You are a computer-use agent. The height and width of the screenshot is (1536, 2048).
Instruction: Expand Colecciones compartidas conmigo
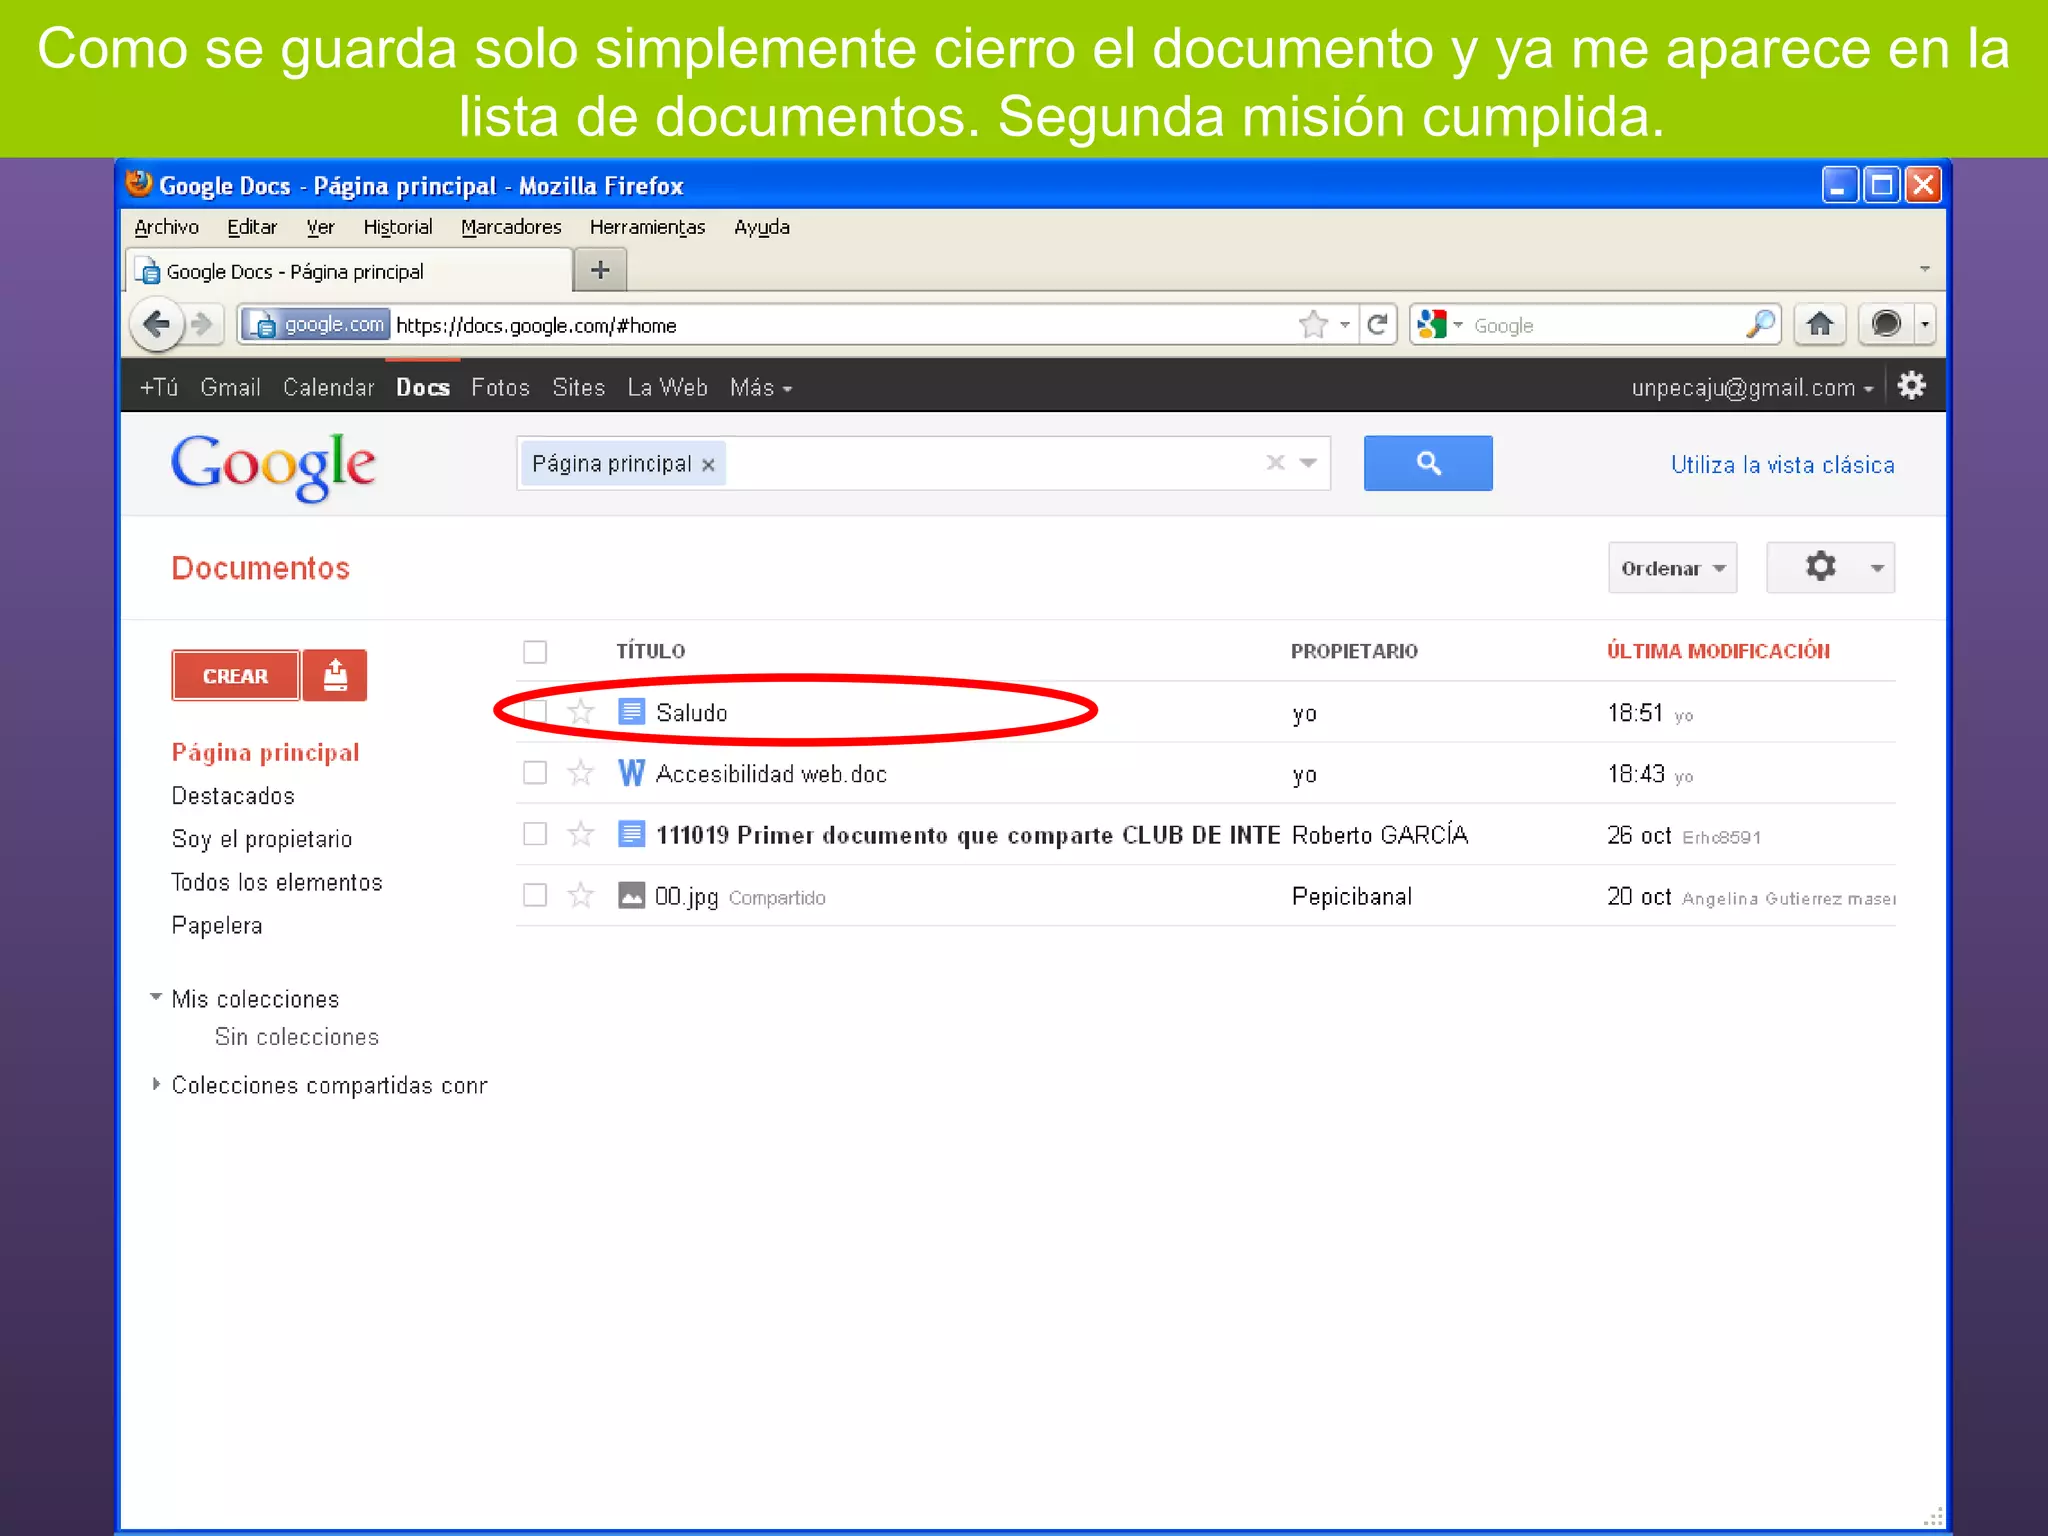click(x=156, y=1084)
